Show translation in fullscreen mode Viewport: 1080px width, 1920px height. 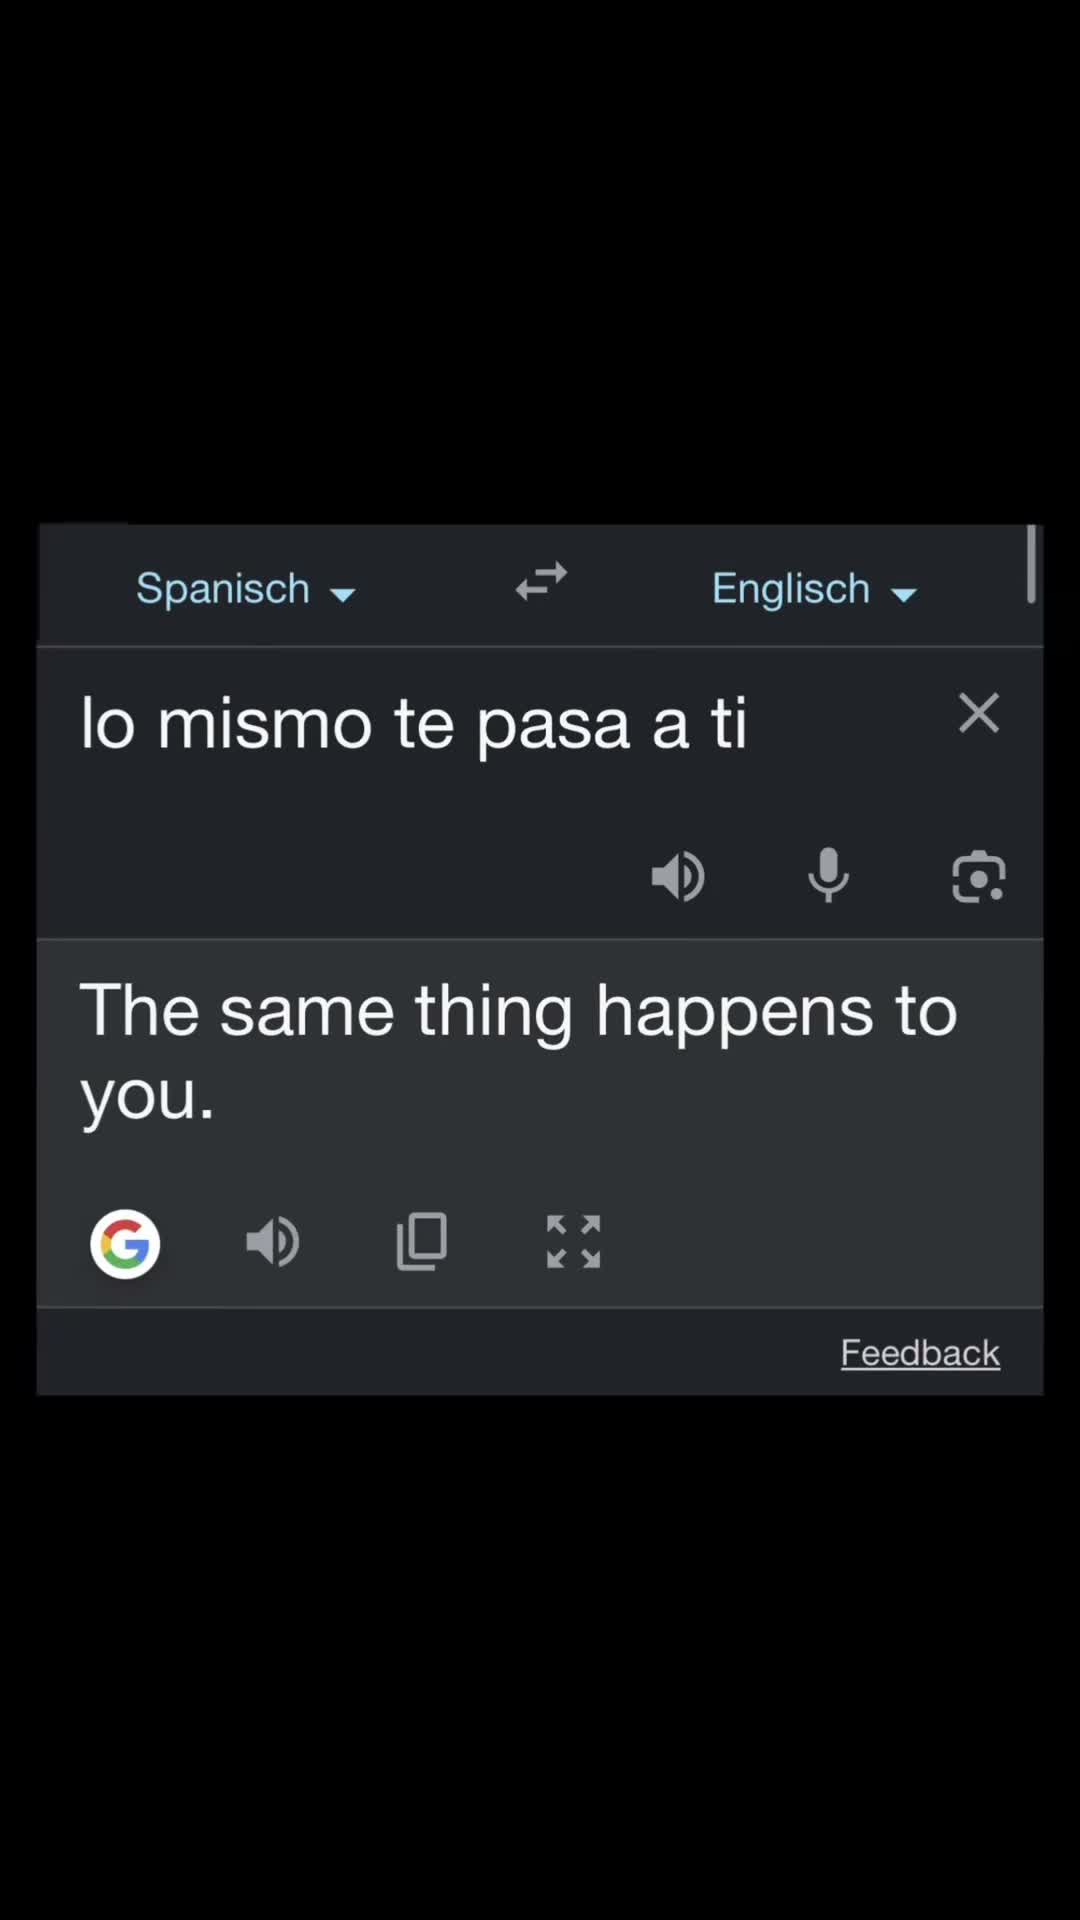[x=573, y=1242]
